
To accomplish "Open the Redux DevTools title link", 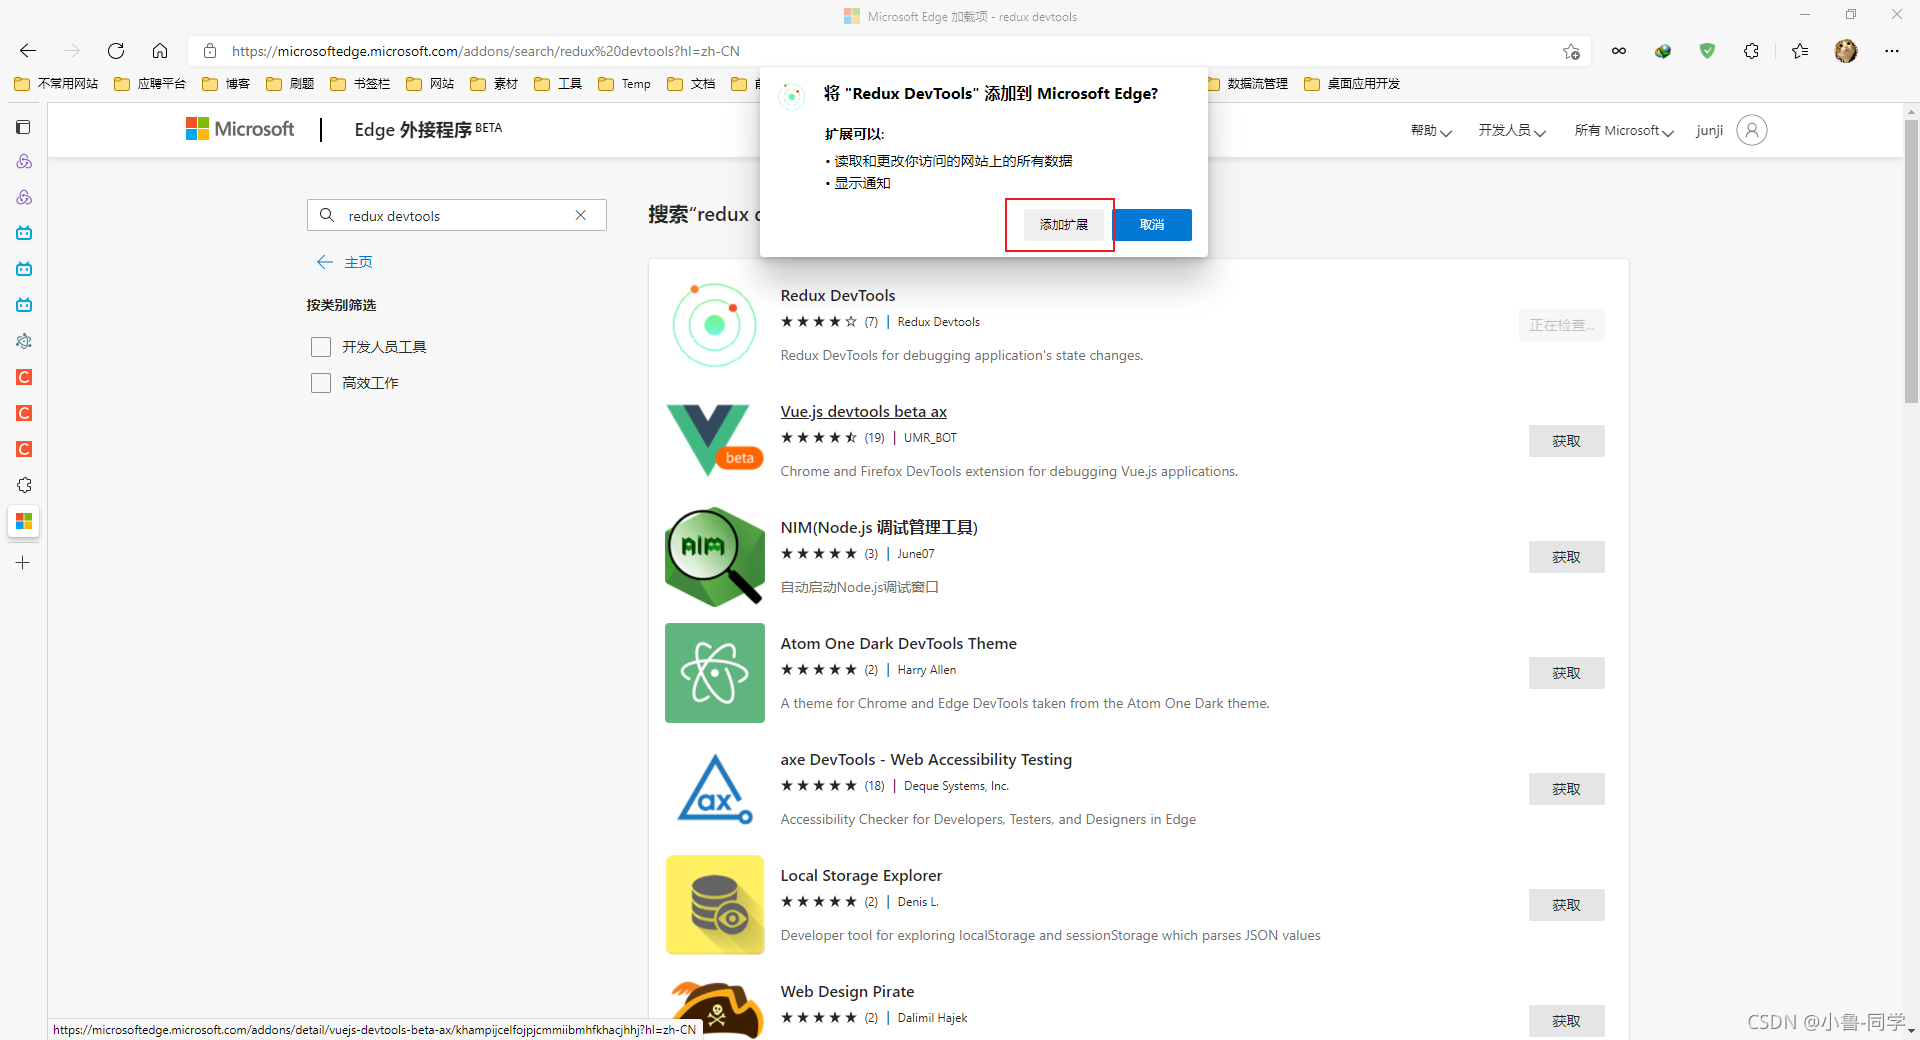I will click(838, 296).
